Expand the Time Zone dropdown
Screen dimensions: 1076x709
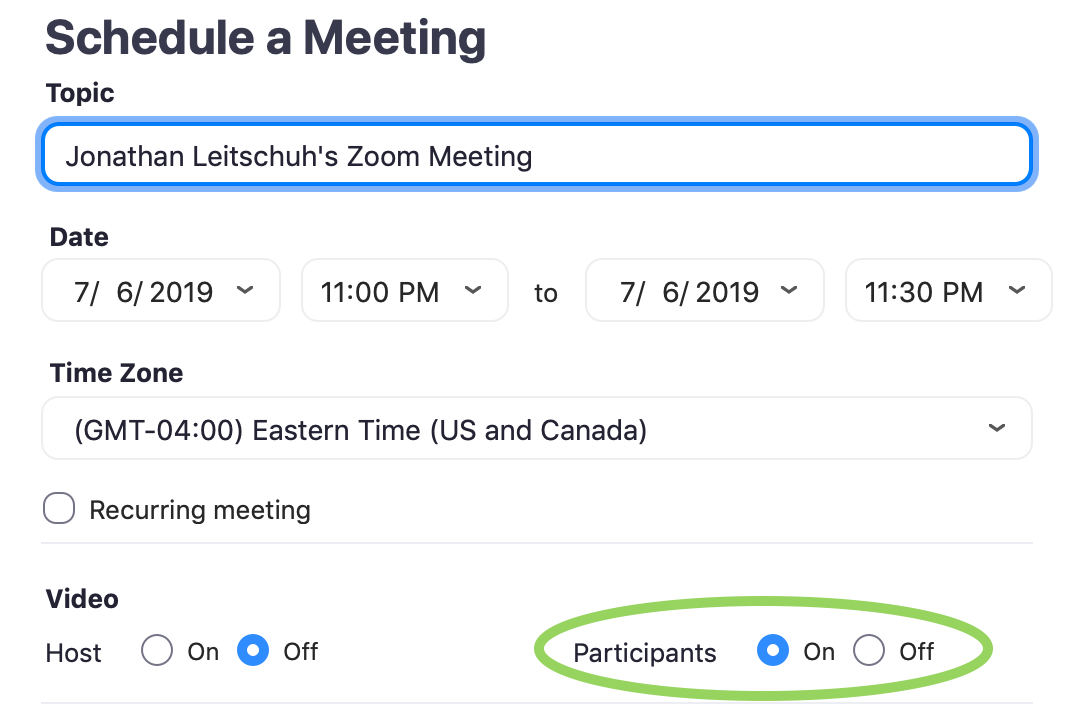pos(537,428)
